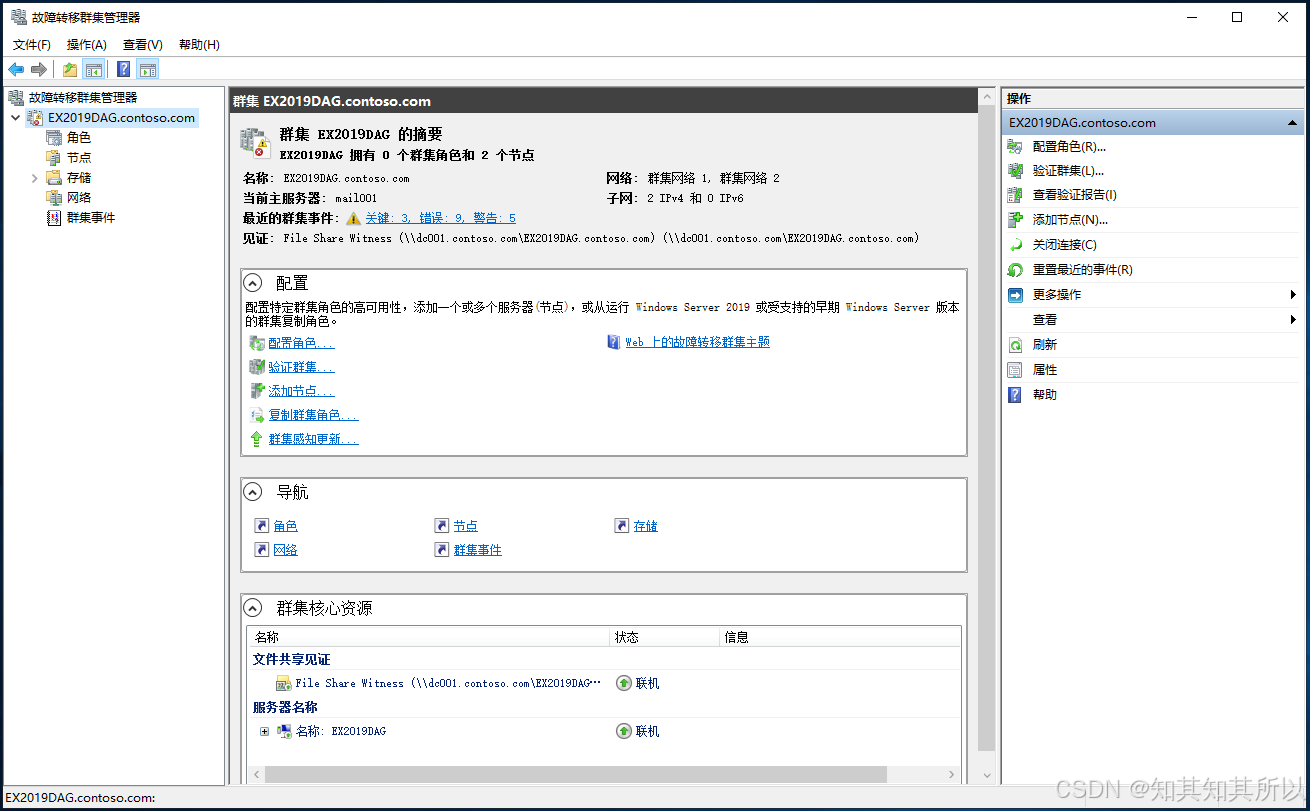Viewport: 1310px width, 811px height.
Task: Toggle the action pane toolbar icon
Action: pos(148,69)
